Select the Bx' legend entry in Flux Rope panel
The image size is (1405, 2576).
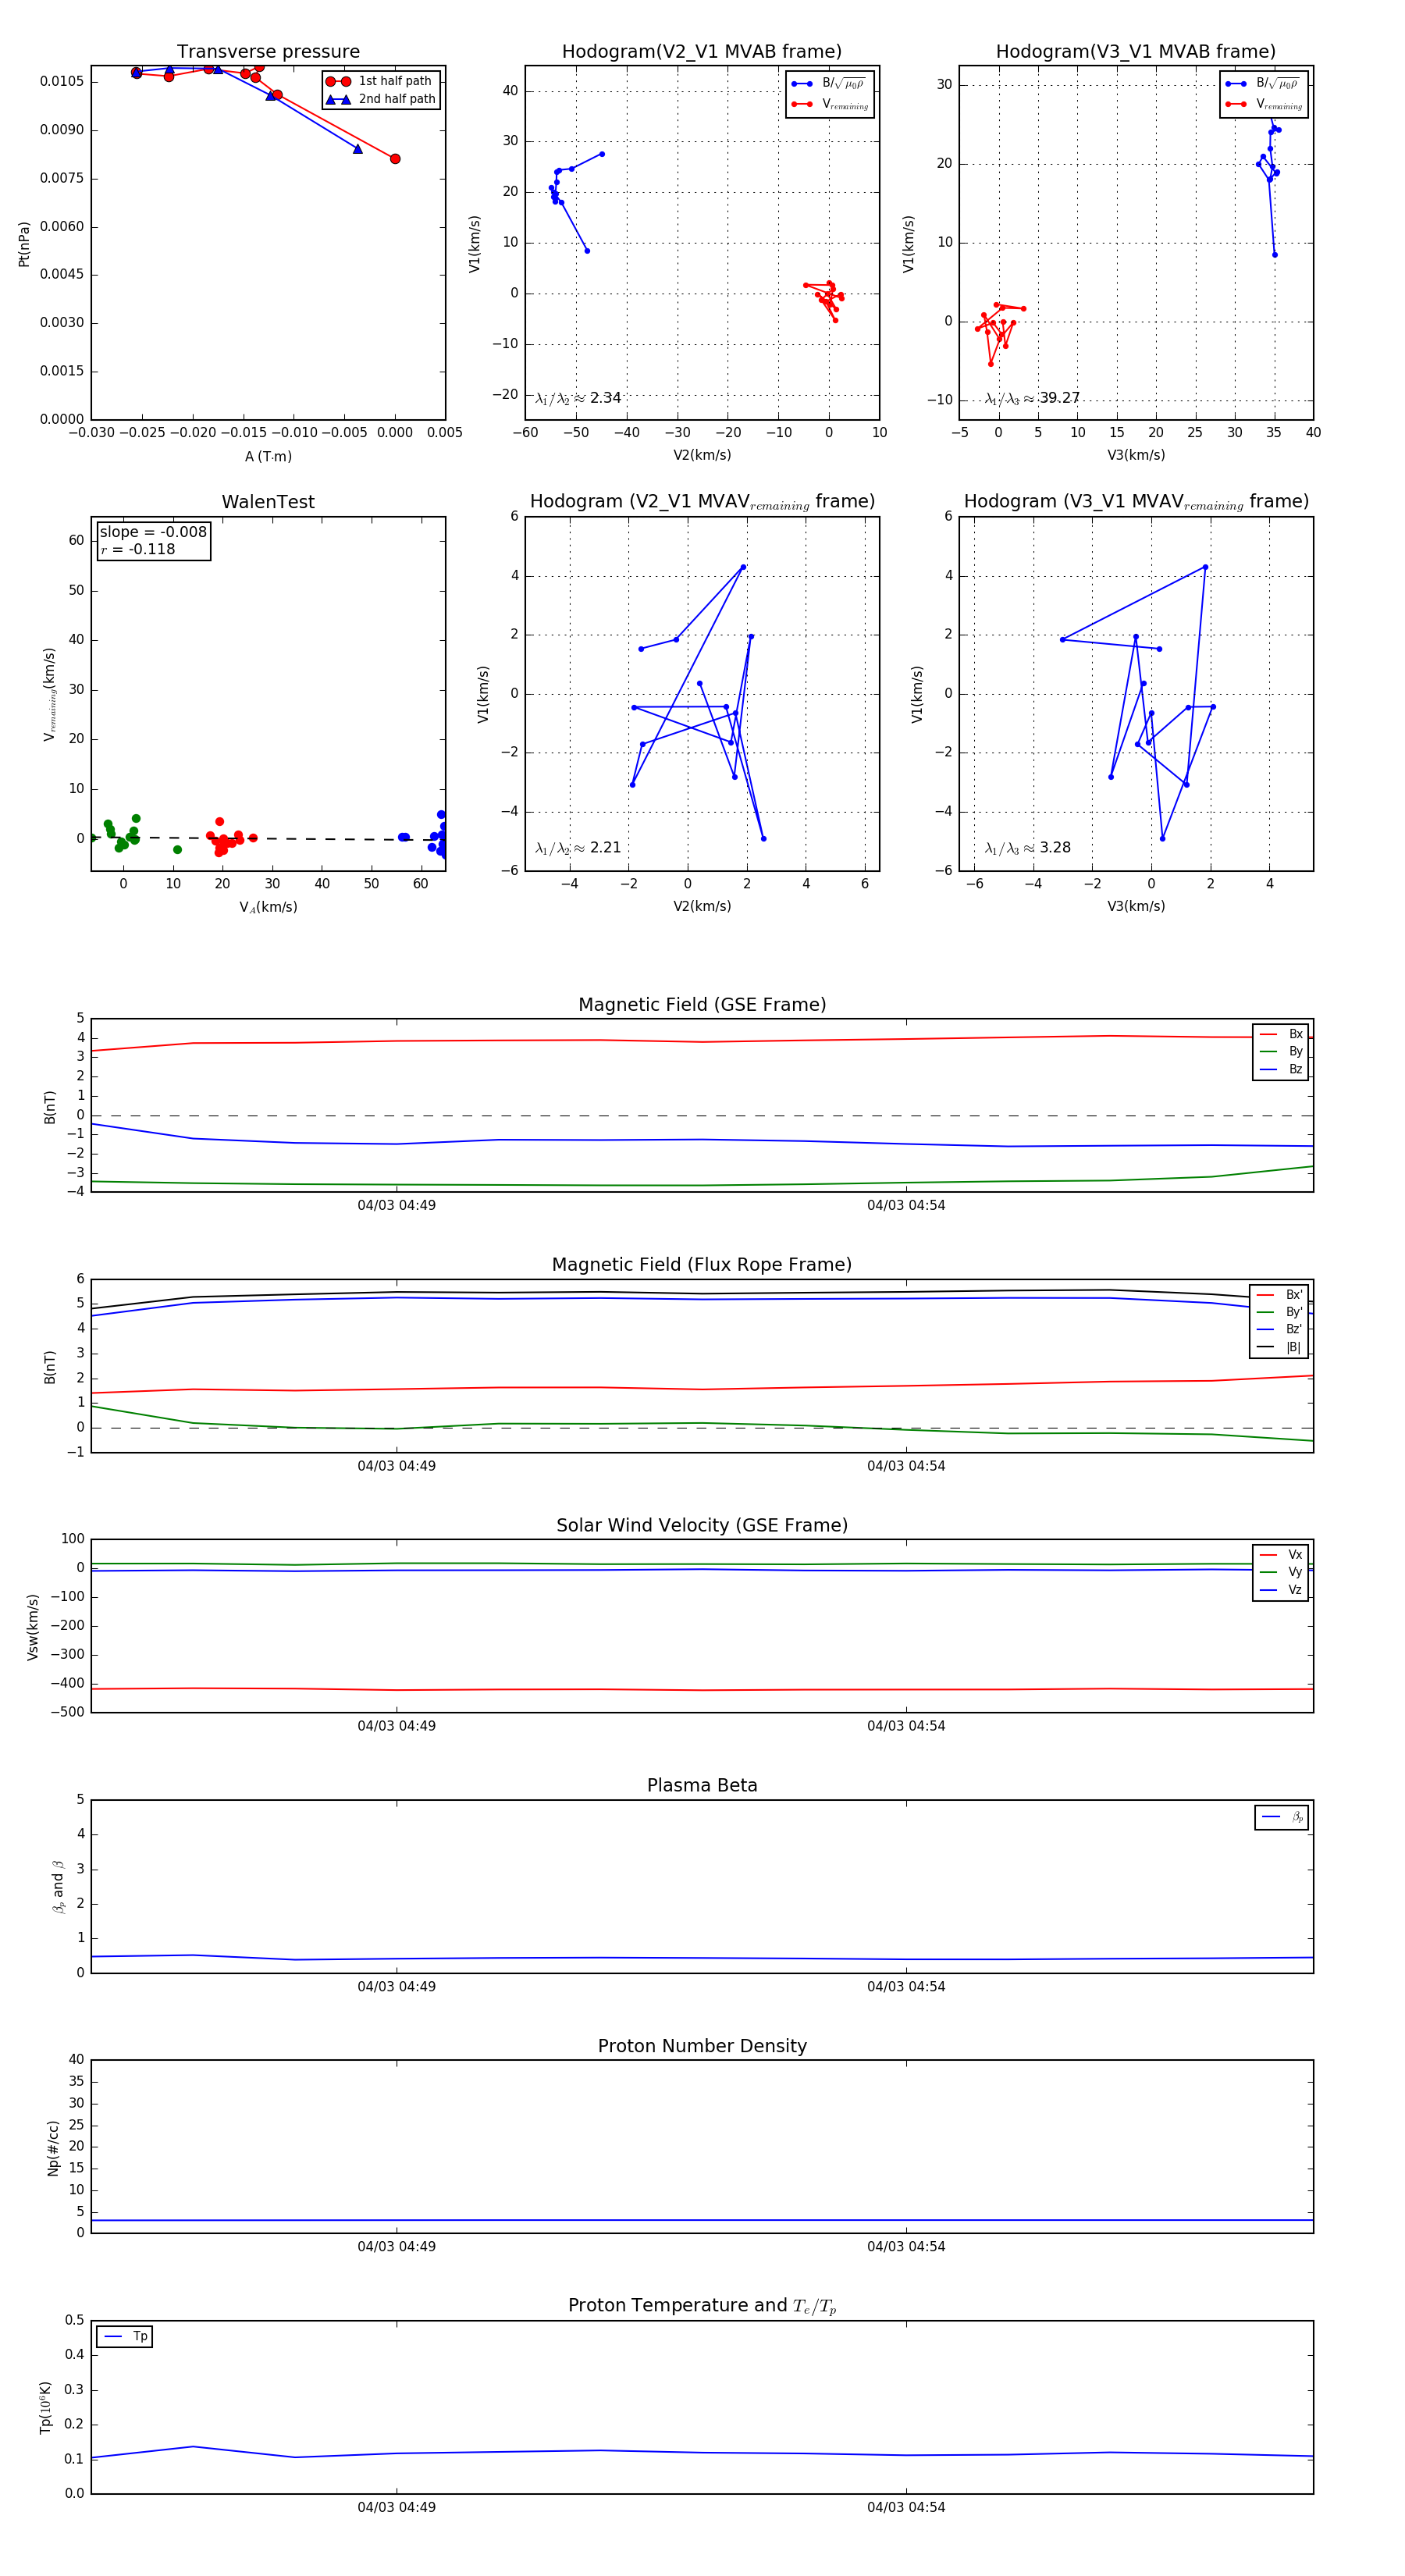[1279, 1294]
